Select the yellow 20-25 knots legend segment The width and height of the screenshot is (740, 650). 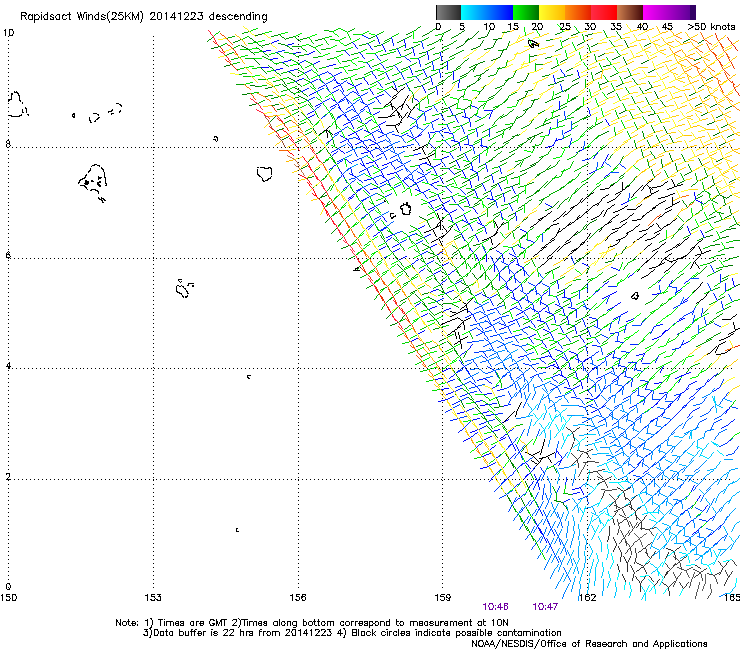552,12
